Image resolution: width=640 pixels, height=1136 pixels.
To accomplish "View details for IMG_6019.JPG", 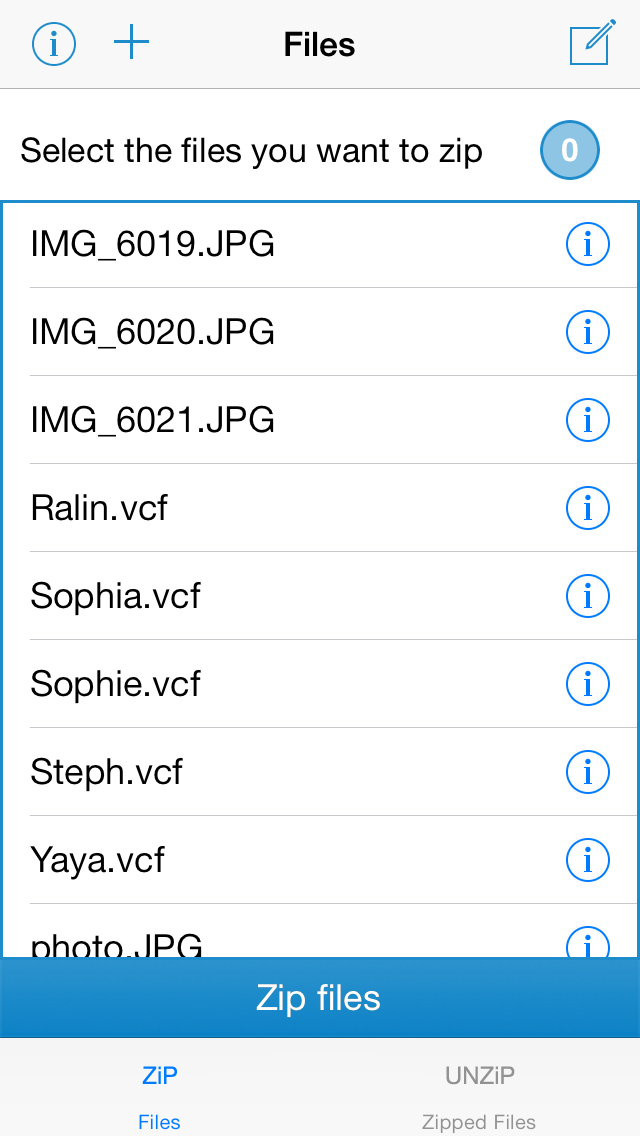I will click(x=587, y=244).
